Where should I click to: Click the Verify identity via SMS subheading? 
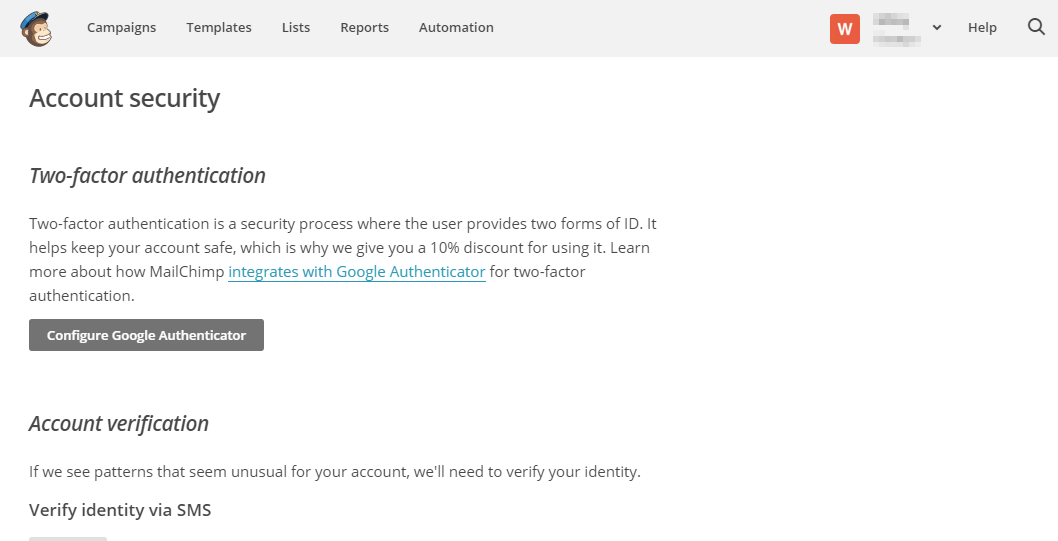coord(120,510)
